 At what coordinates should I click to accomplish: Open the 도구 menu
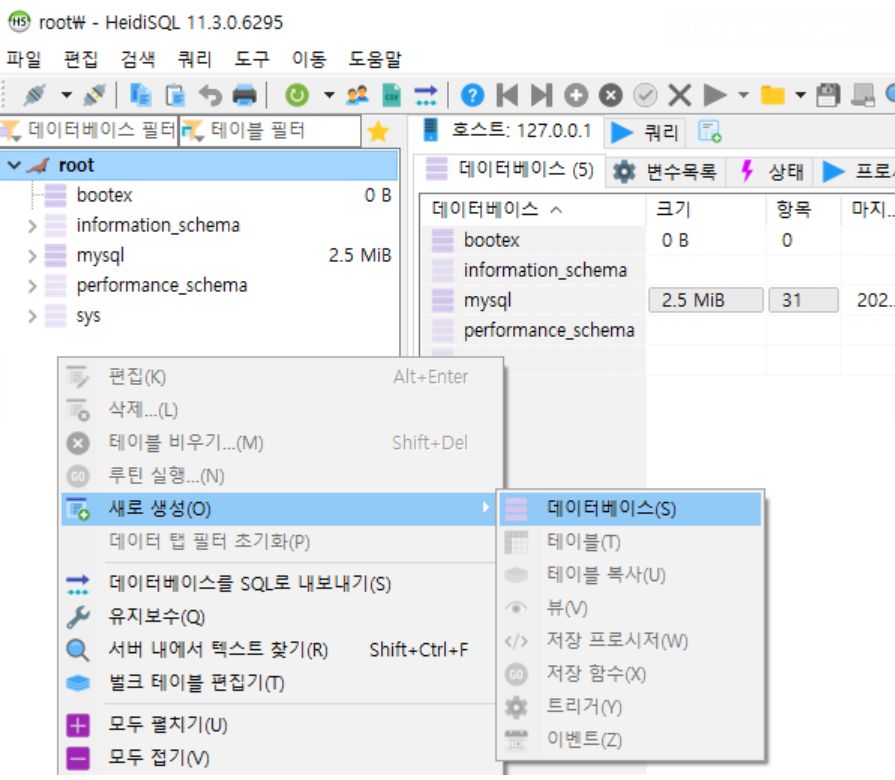tap(251, 58)
